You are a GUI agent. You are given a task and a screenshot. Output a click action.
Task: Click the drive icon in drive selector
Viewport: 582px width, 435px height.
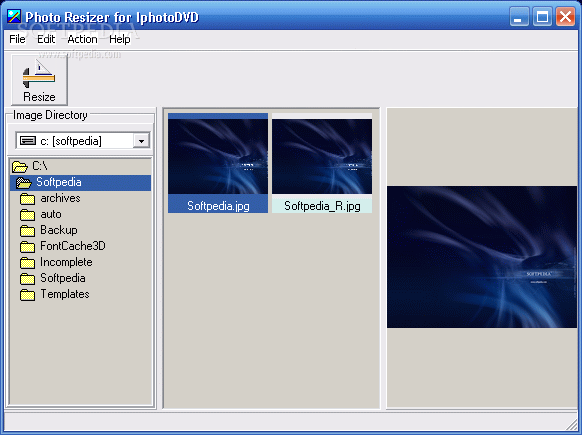[x=28, y=141]
